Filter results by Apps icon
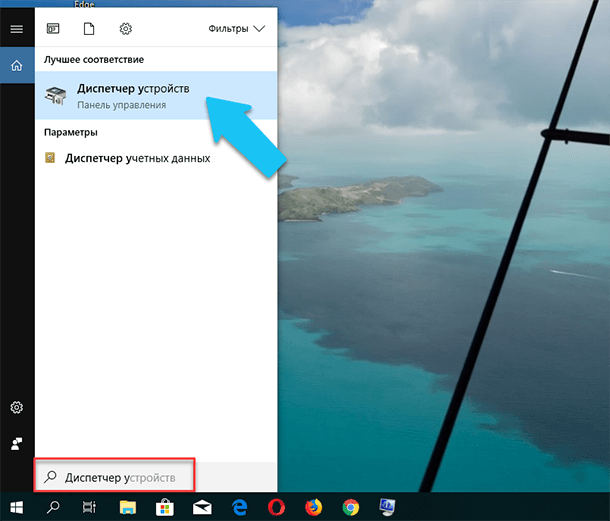This screenshot has width=610, height=521. (x=53, y=28)
